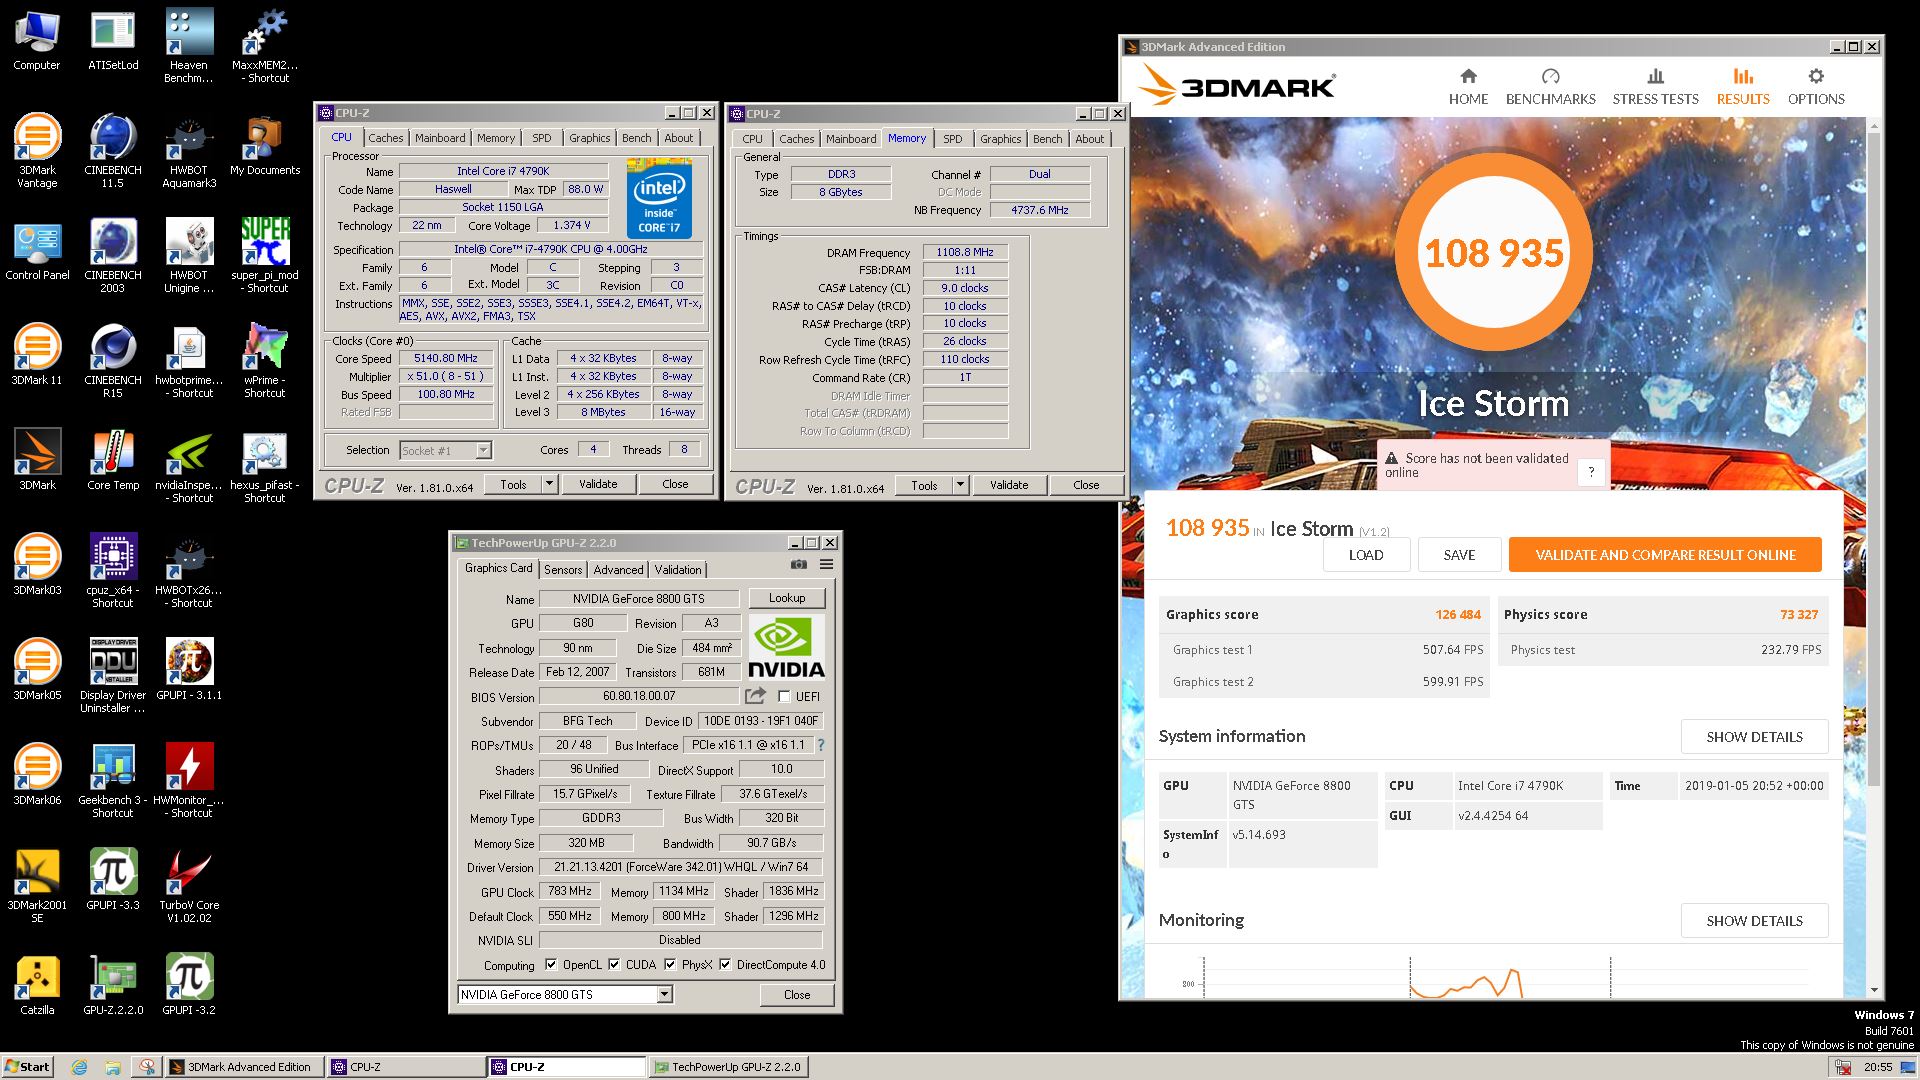Open Advanced tab in GPU-Z

[x=618, y=569]
